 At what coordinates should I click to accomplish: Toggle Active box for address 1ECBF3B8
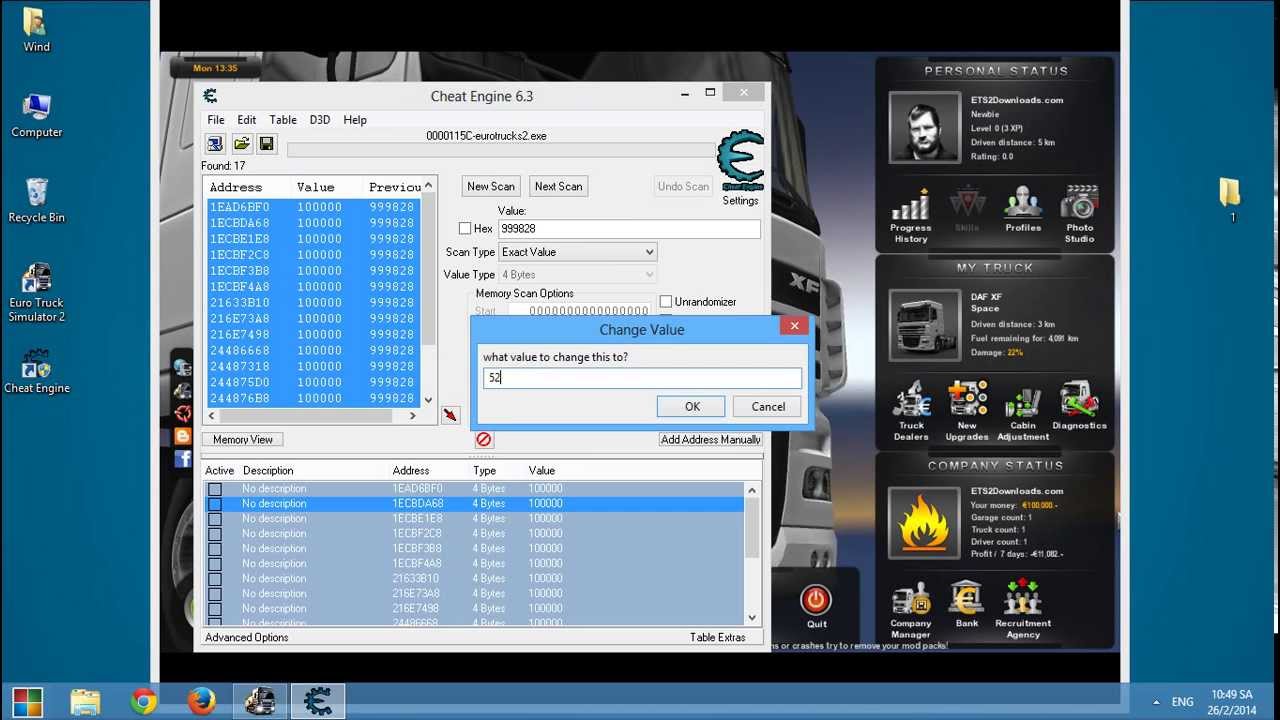tap(215, 549)
